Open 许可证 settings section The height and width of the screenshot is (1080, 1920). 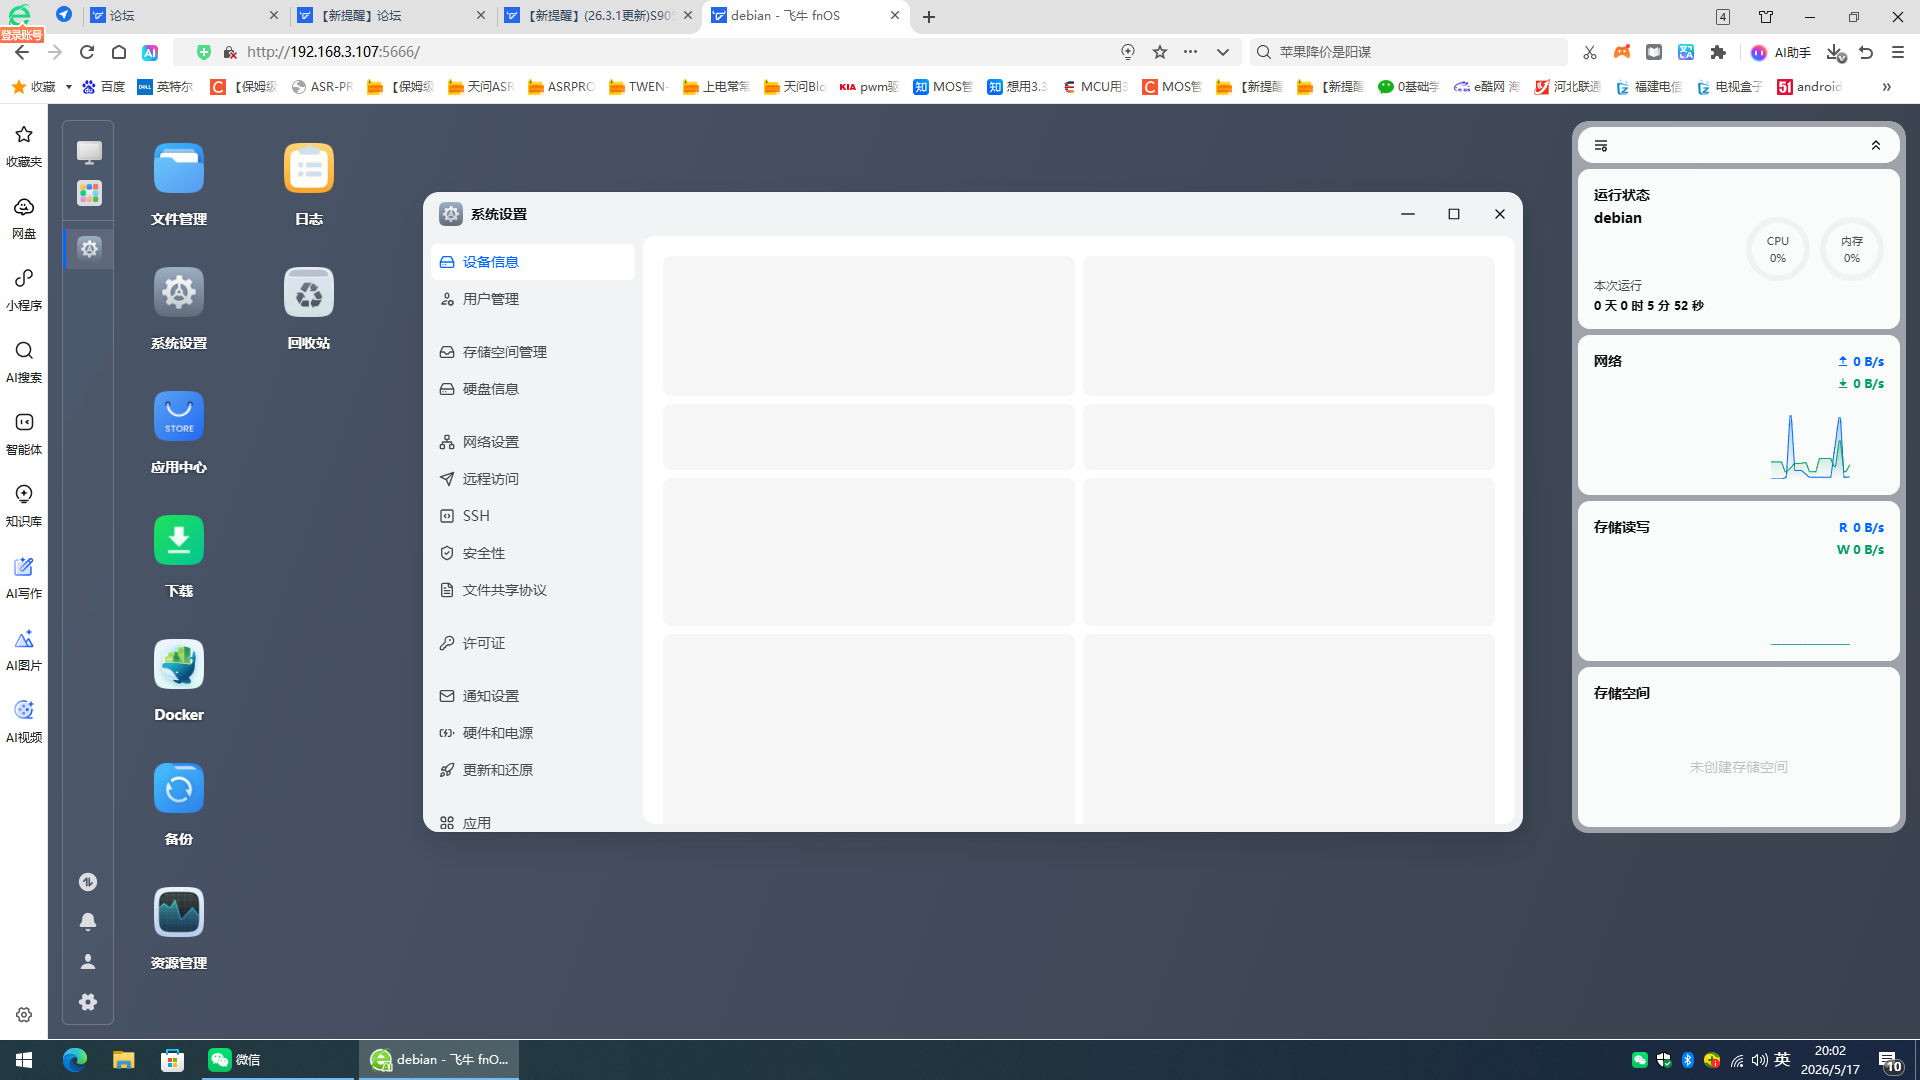click(533, 643)
